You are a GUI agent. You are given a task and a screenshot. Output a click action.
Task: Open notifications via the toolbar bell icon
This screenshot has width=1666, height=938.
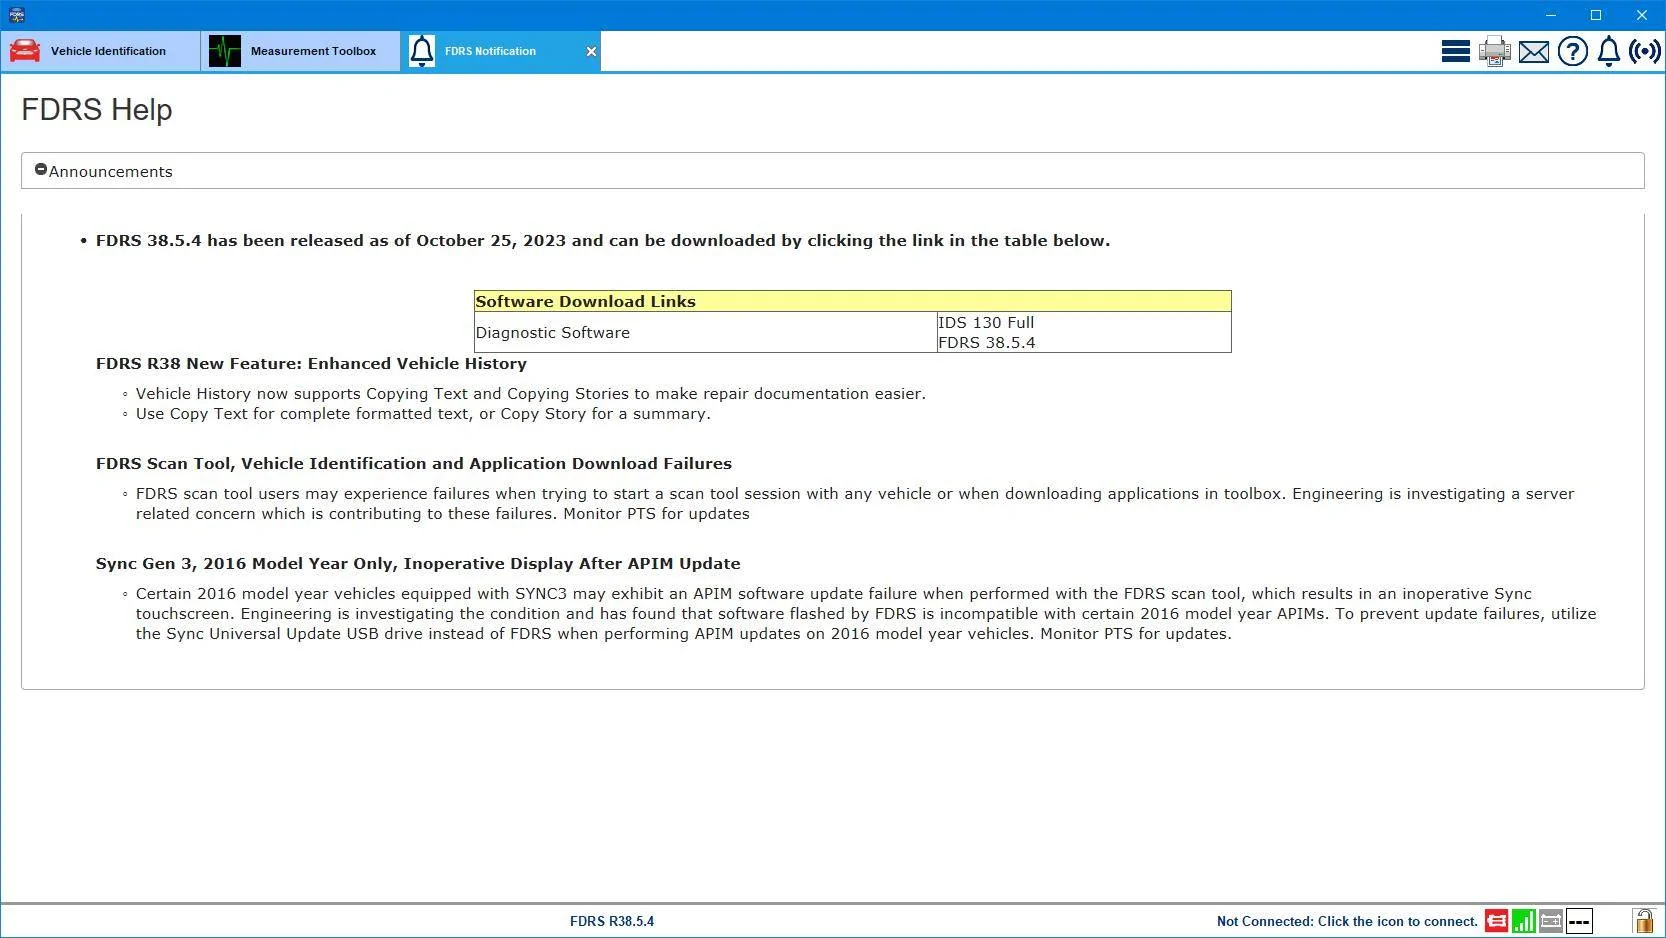pos(1608,51)
